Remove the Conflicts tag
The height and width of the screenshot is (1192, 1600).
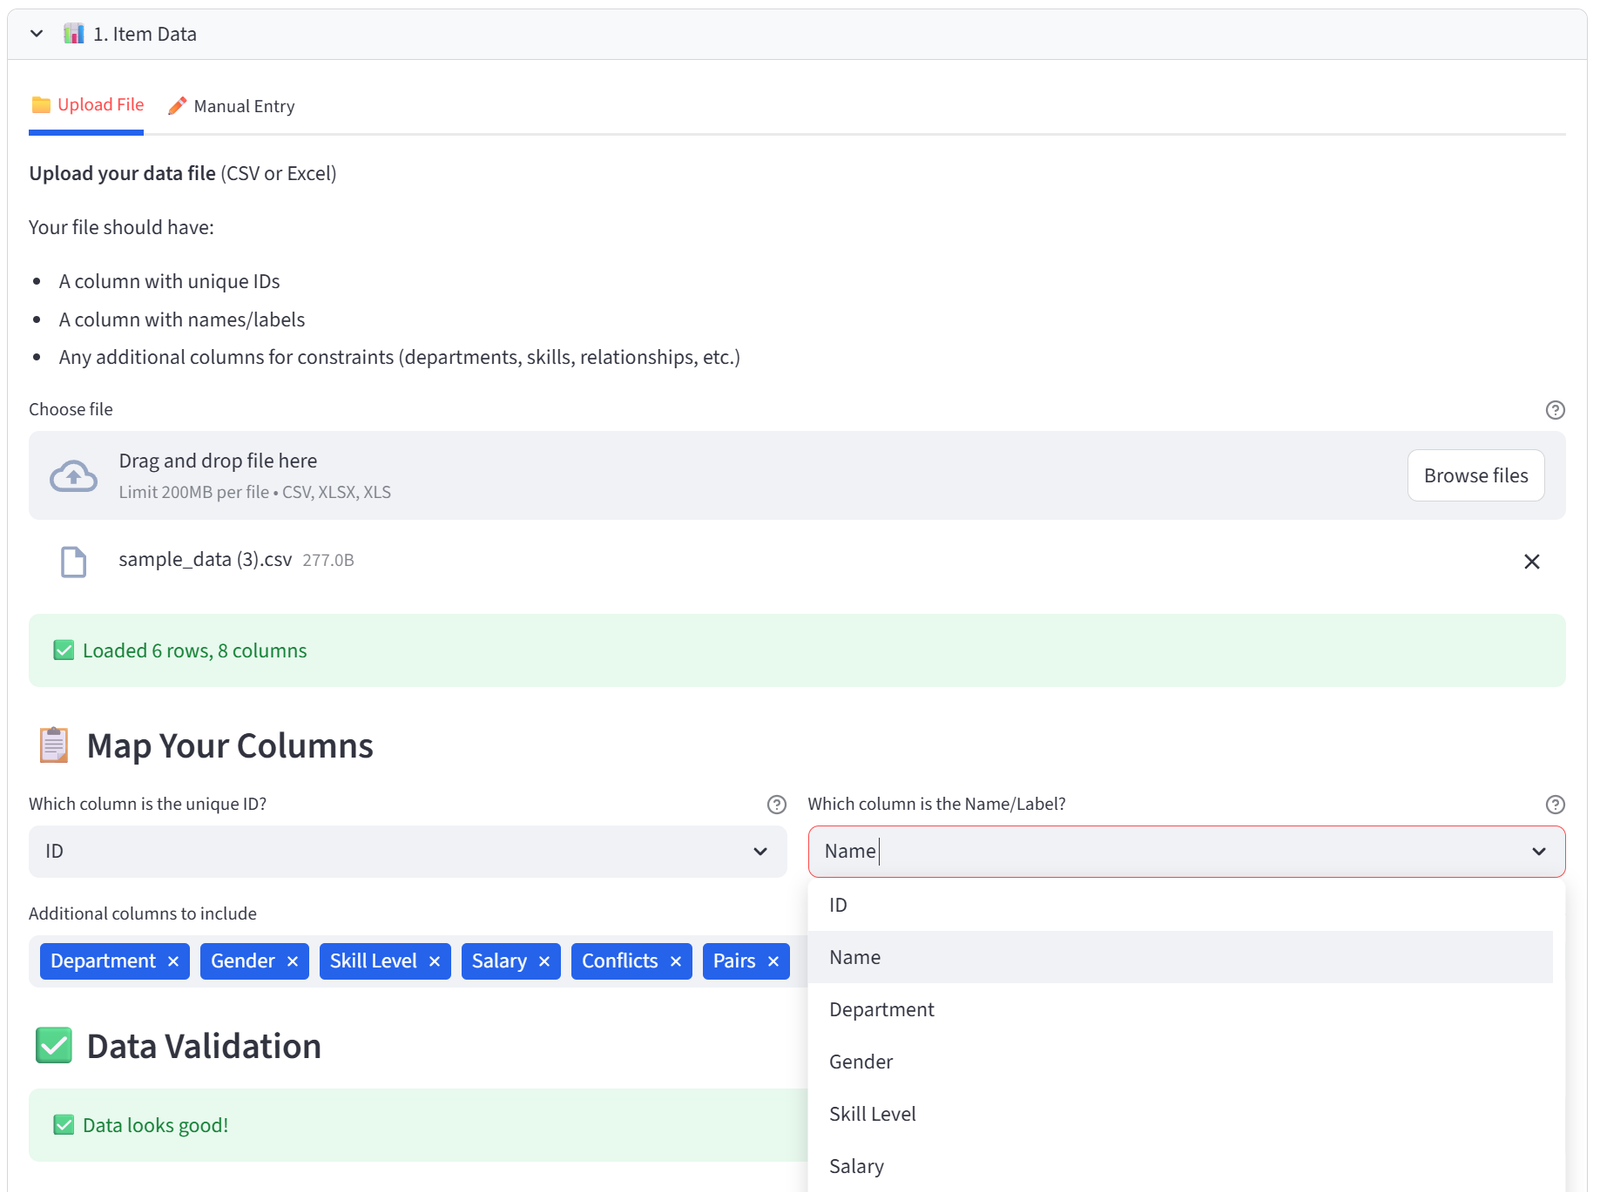click(x=675, y=962)
